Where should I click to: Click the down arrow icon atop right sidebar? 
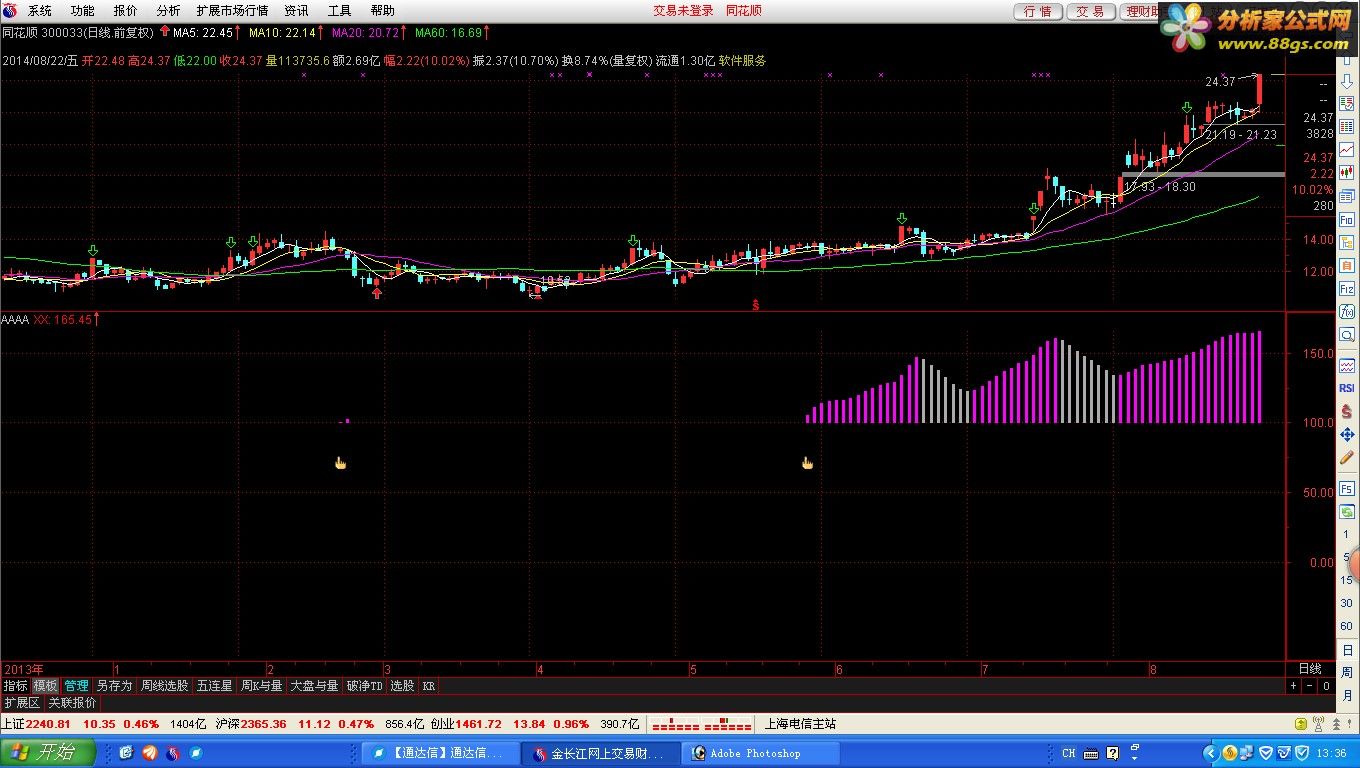coord(1347,81)
